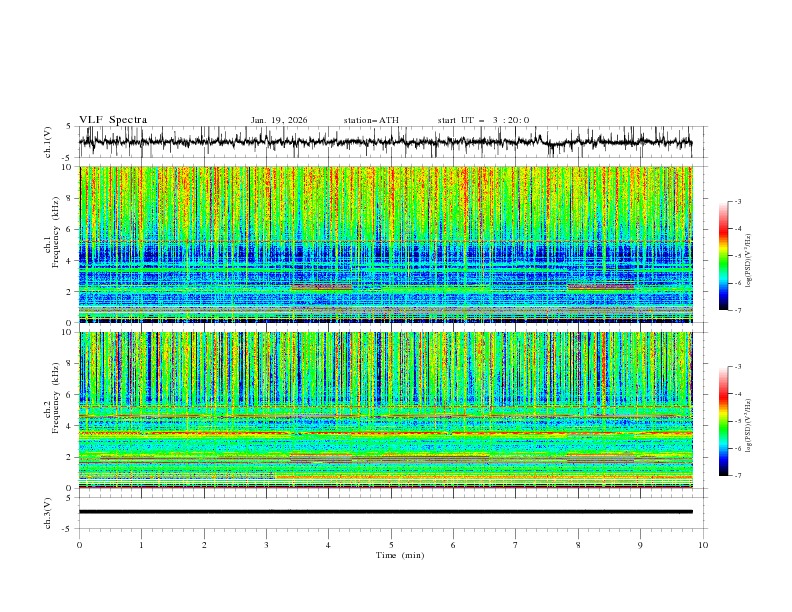Click the "ch.1(V)" waveform axis label

[48, 142]
